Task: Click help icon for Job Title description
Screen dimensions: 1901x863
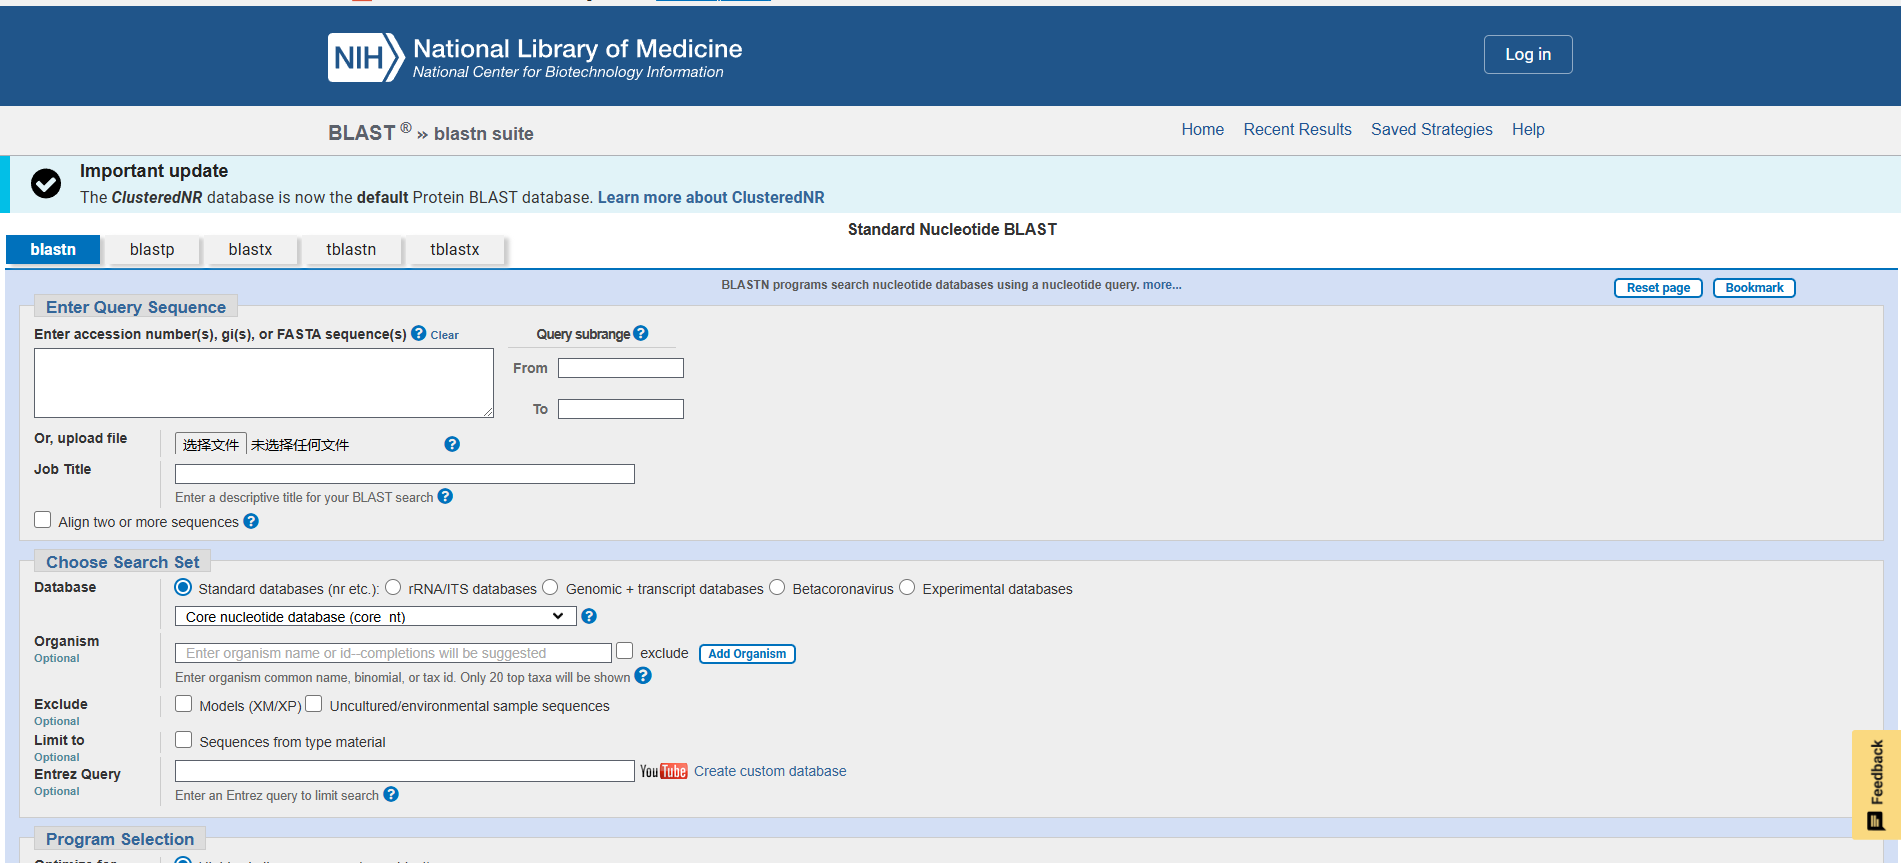Action: [x=445, y=497]
